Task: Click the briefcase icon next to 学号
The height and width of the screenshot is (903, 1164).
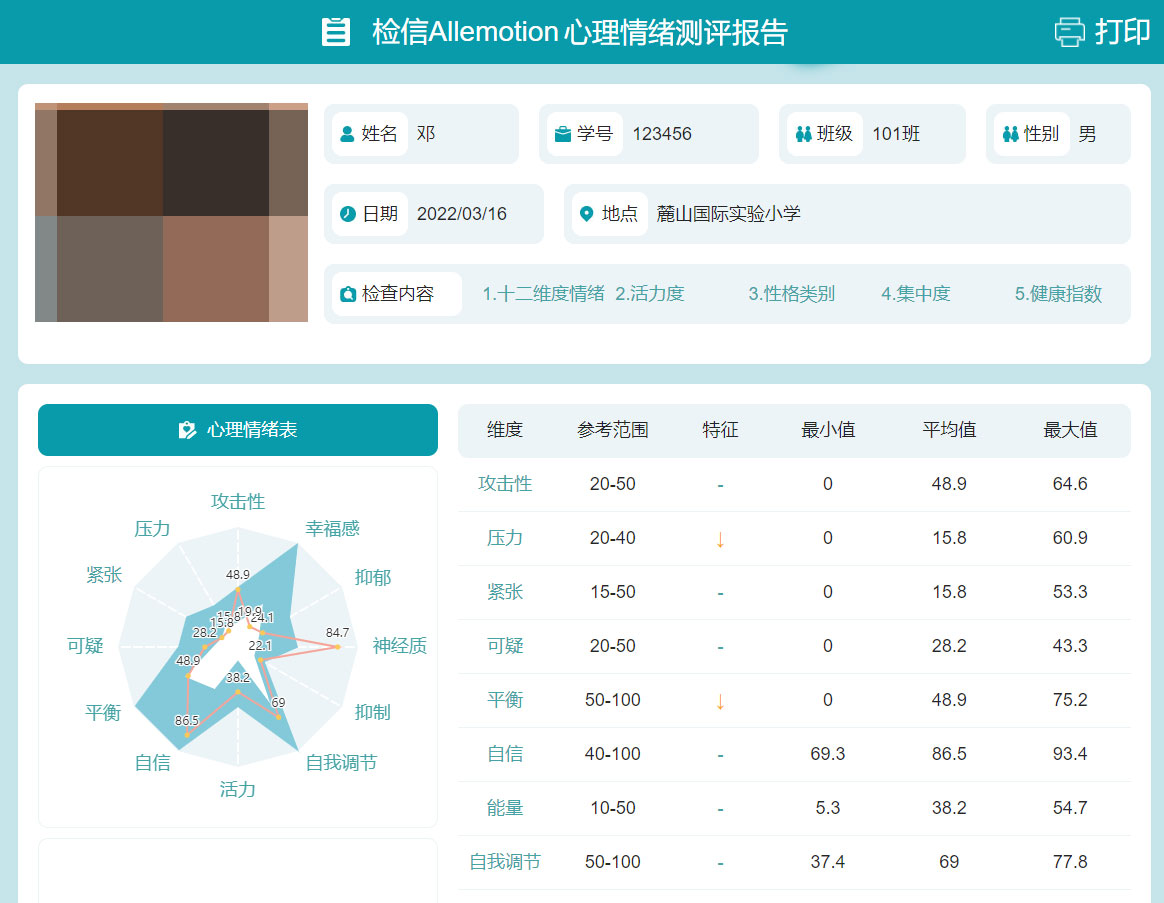Action: coord(563,134)
